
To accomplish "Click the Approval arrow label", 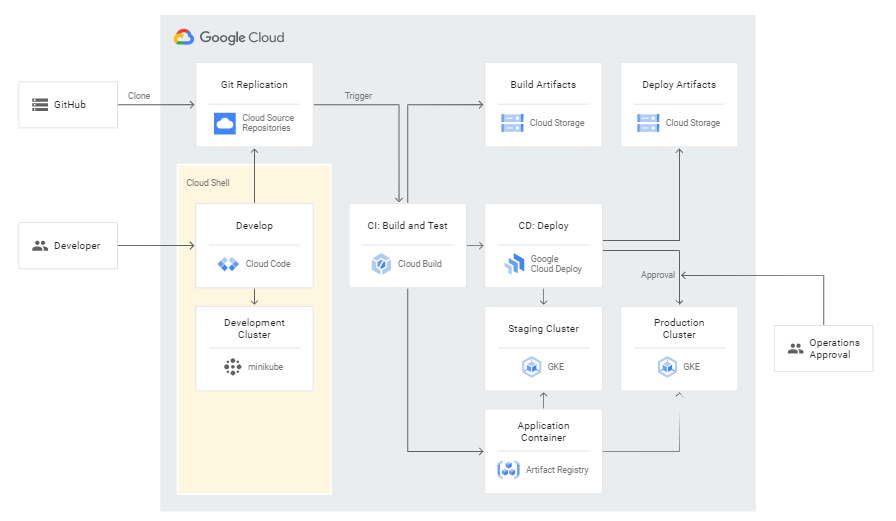I will click(658, 275).
